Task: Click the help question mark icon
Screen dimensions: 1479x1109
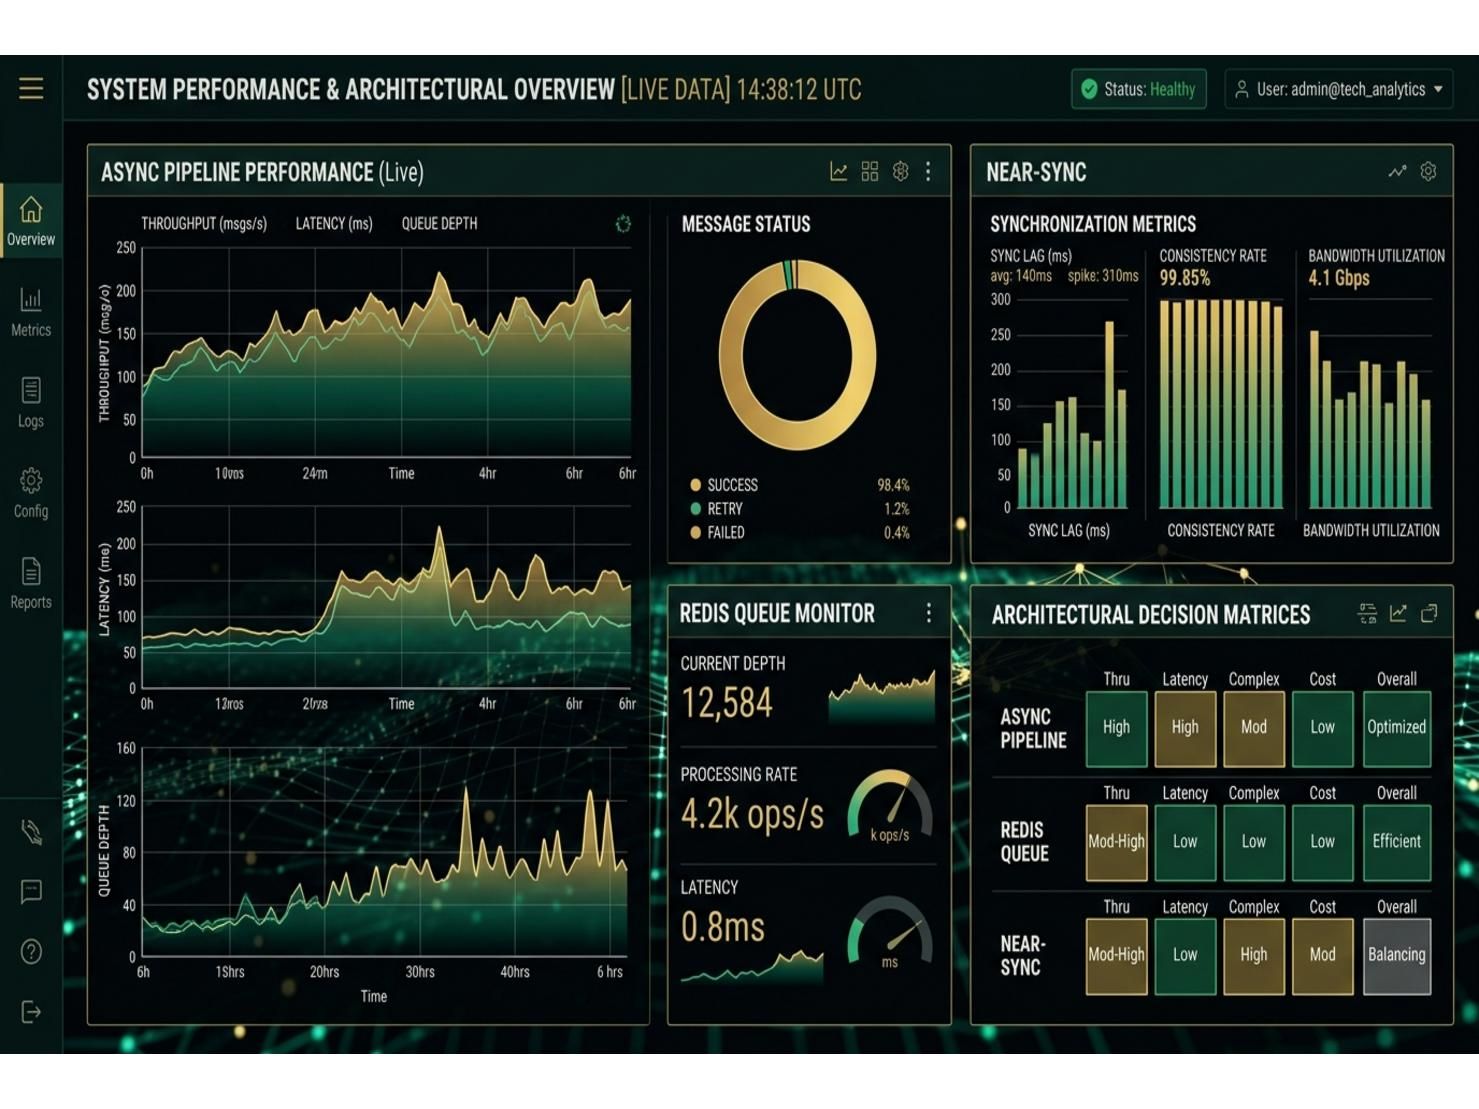Action: (31, 951)
